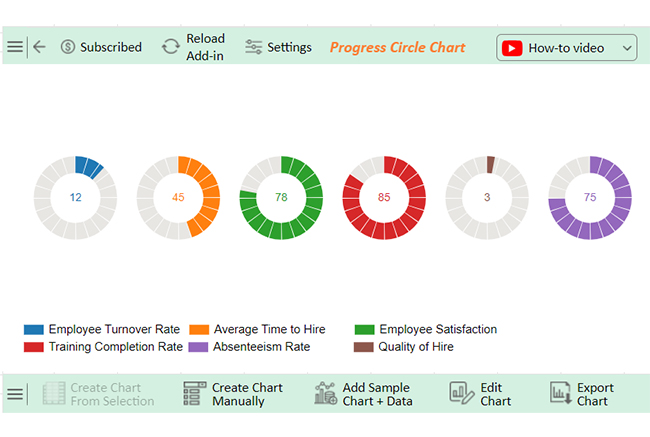Click Create Chart Manually label

click(x=247, y=394)
